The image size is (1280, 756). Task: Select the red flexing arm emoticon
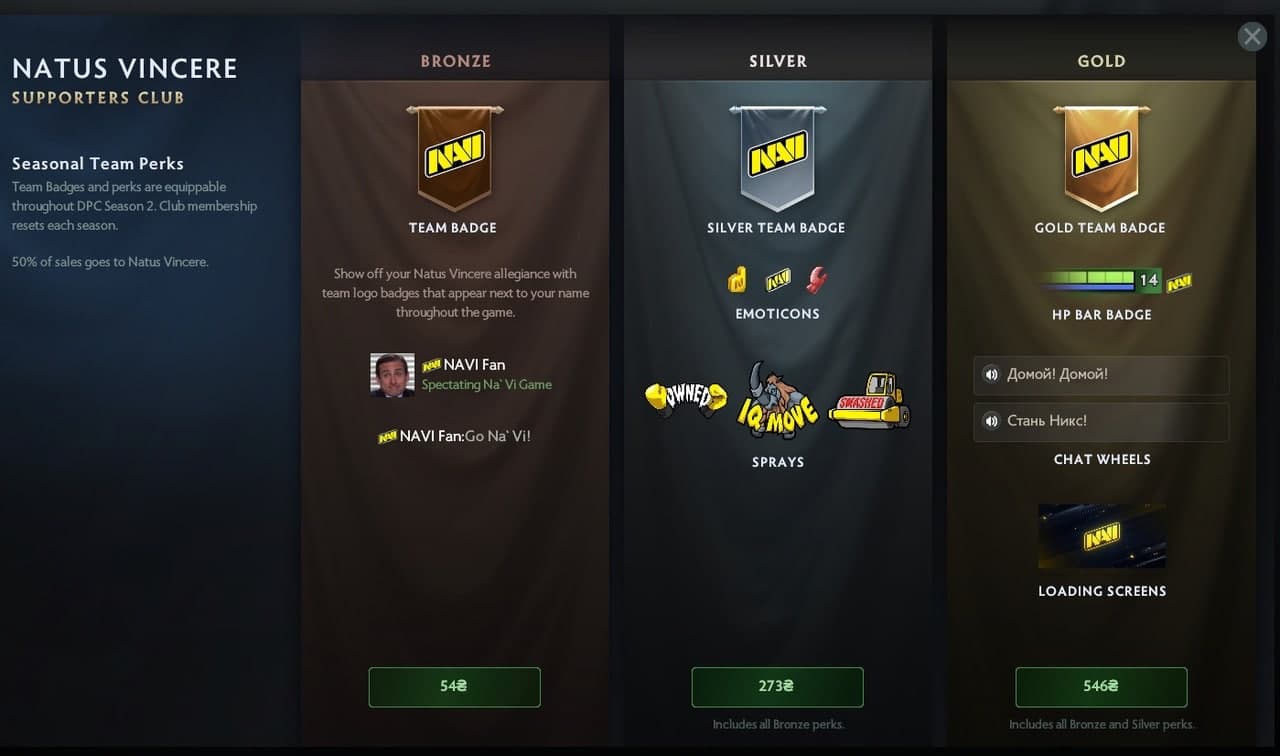[x=817, y=280]
